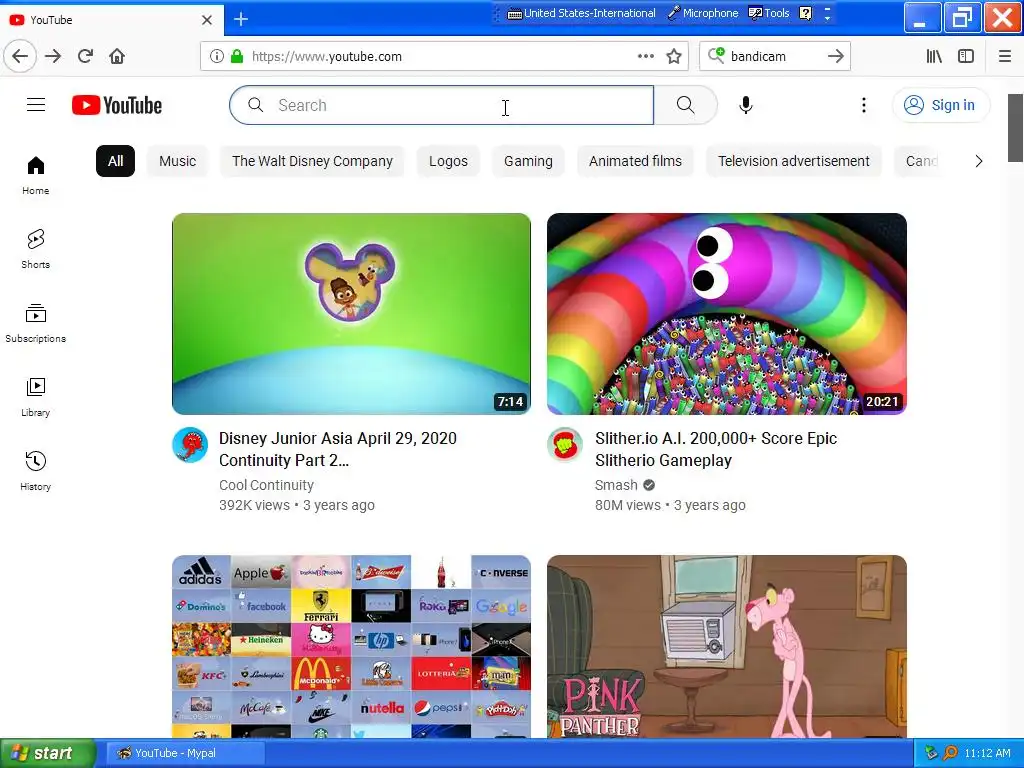This screenshot has width=1024, height=768.
Task: Click the YouTube logo
Action: coord(117,105)
